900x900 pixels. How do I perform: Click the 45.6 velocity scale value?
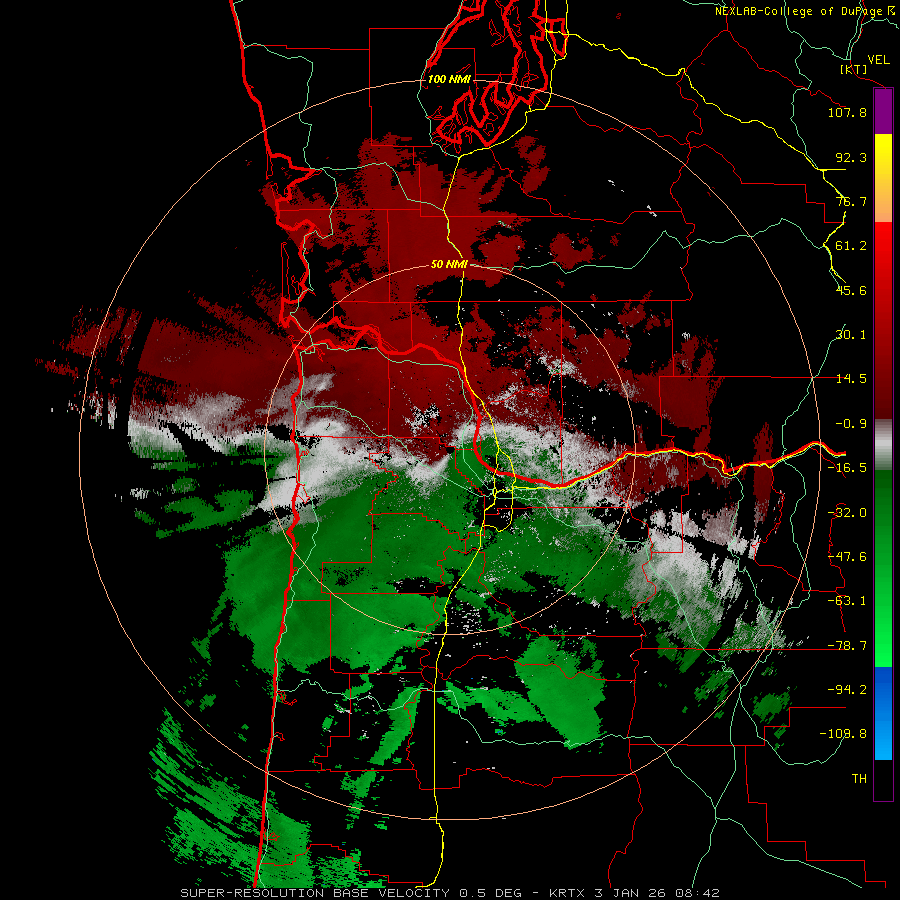851,290
